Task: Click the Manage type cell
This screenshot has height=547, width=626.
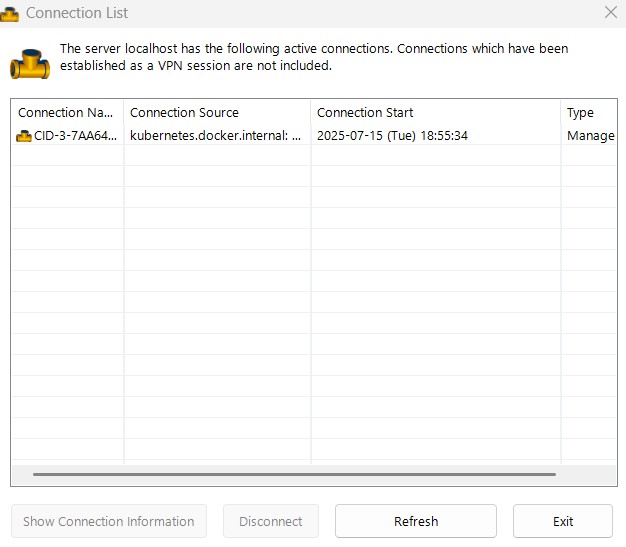Action: point(590,136)
